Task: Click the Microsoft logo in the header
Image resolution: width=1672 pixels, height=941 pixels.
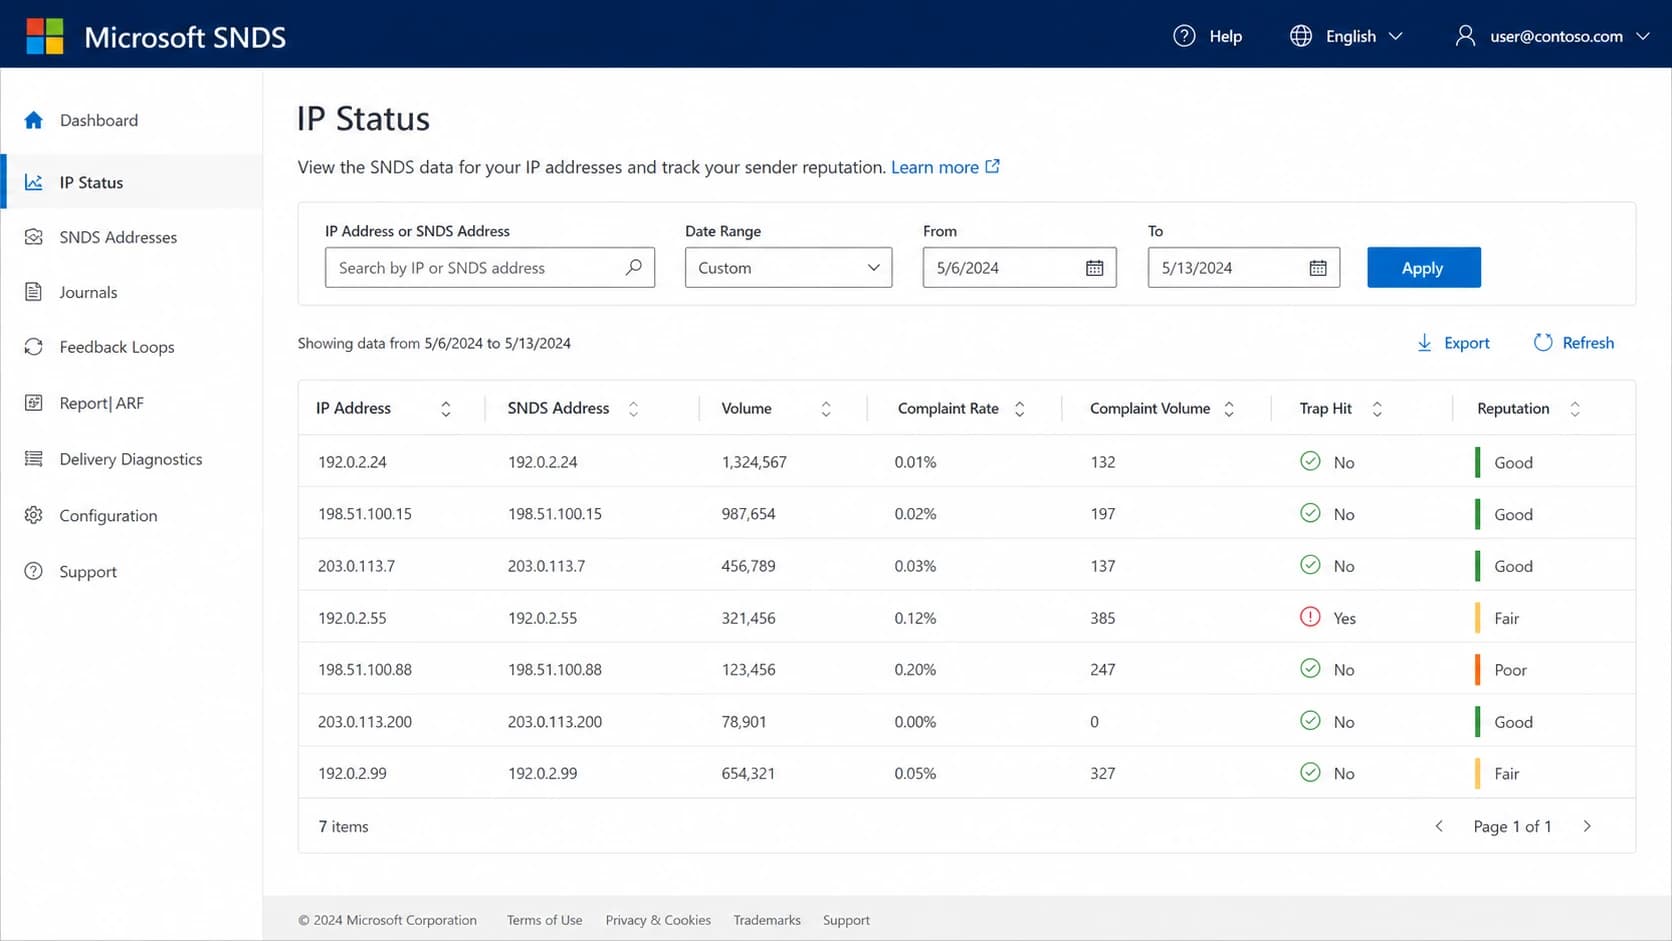Action: (x=44, y=36)
